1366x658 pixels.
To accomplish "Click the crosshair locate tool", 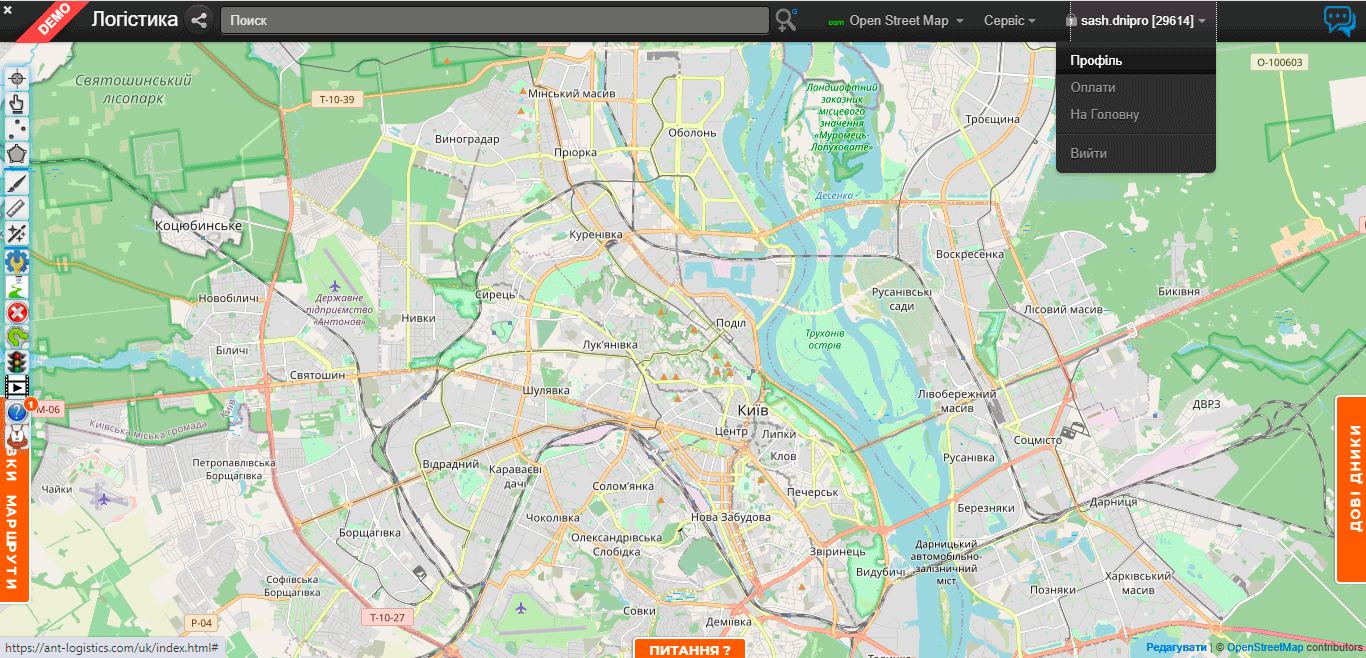I will pyautogui.click(x=17, y=78).
